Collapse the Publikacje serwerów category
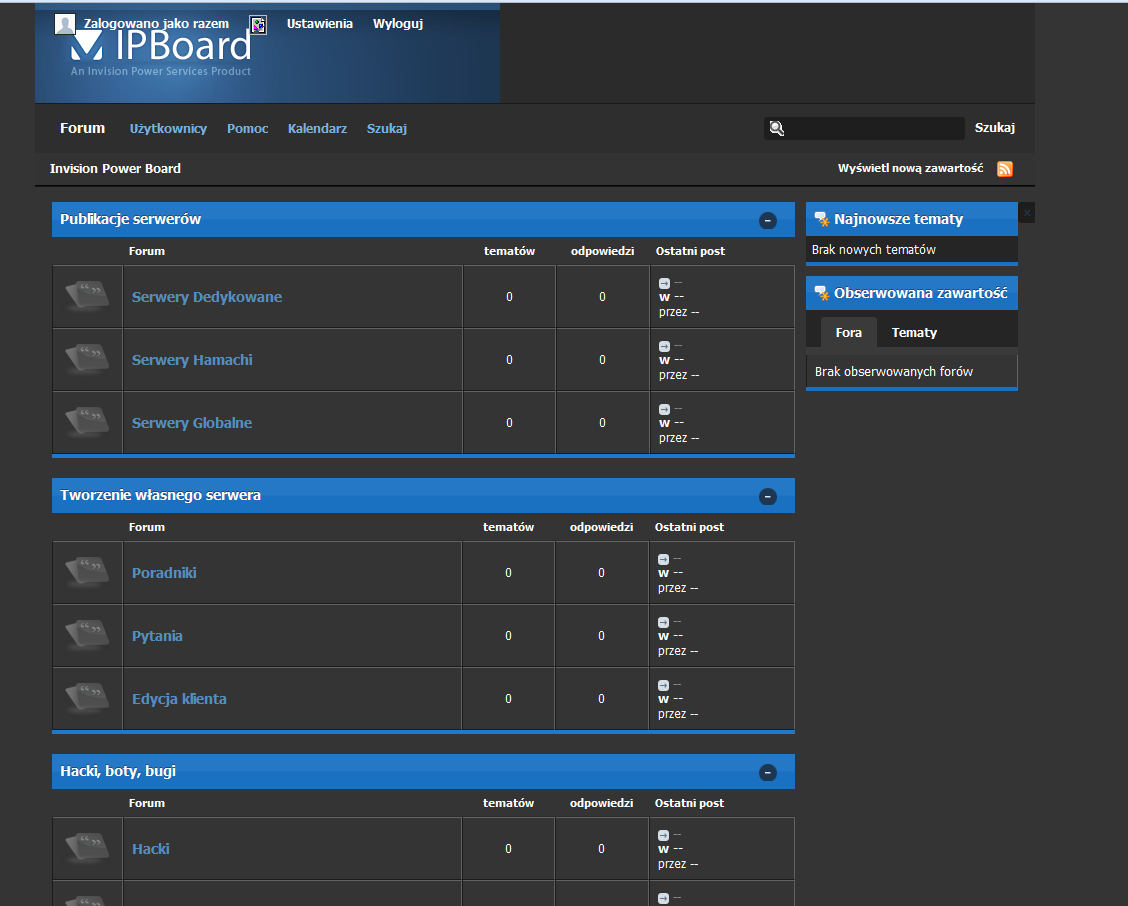The image size is (1128, 906). tap(768, 220)
